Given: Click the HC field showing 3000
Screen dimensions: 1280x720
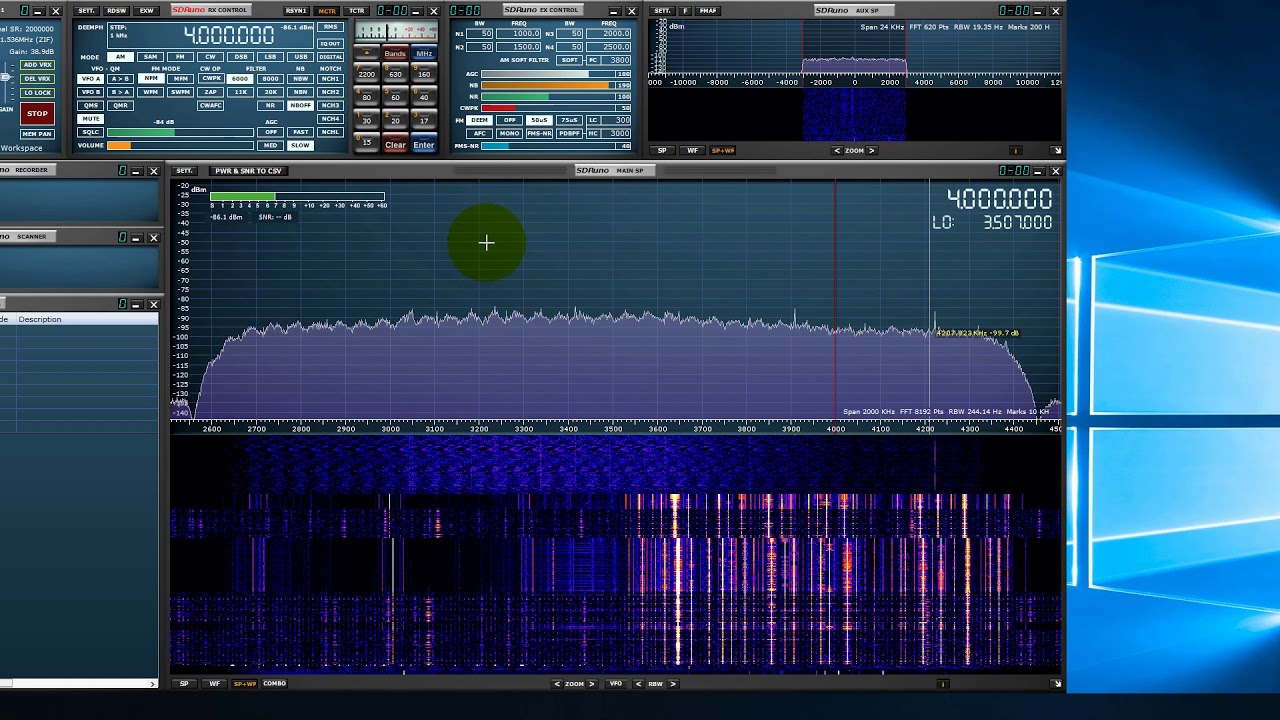Looking at the screenshot, I should coord(616,133).
